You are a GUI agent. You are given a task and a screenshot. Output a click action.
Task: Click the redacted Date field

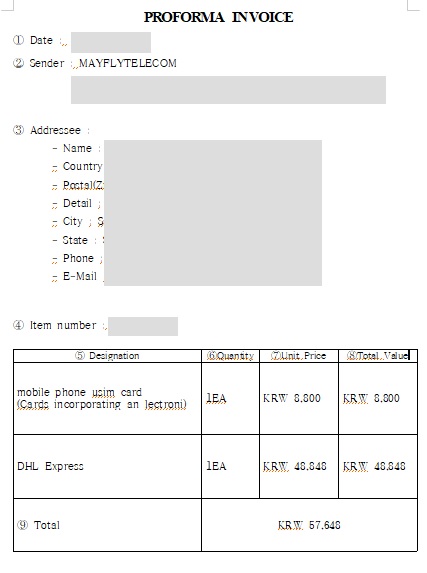tap(111, 42)
